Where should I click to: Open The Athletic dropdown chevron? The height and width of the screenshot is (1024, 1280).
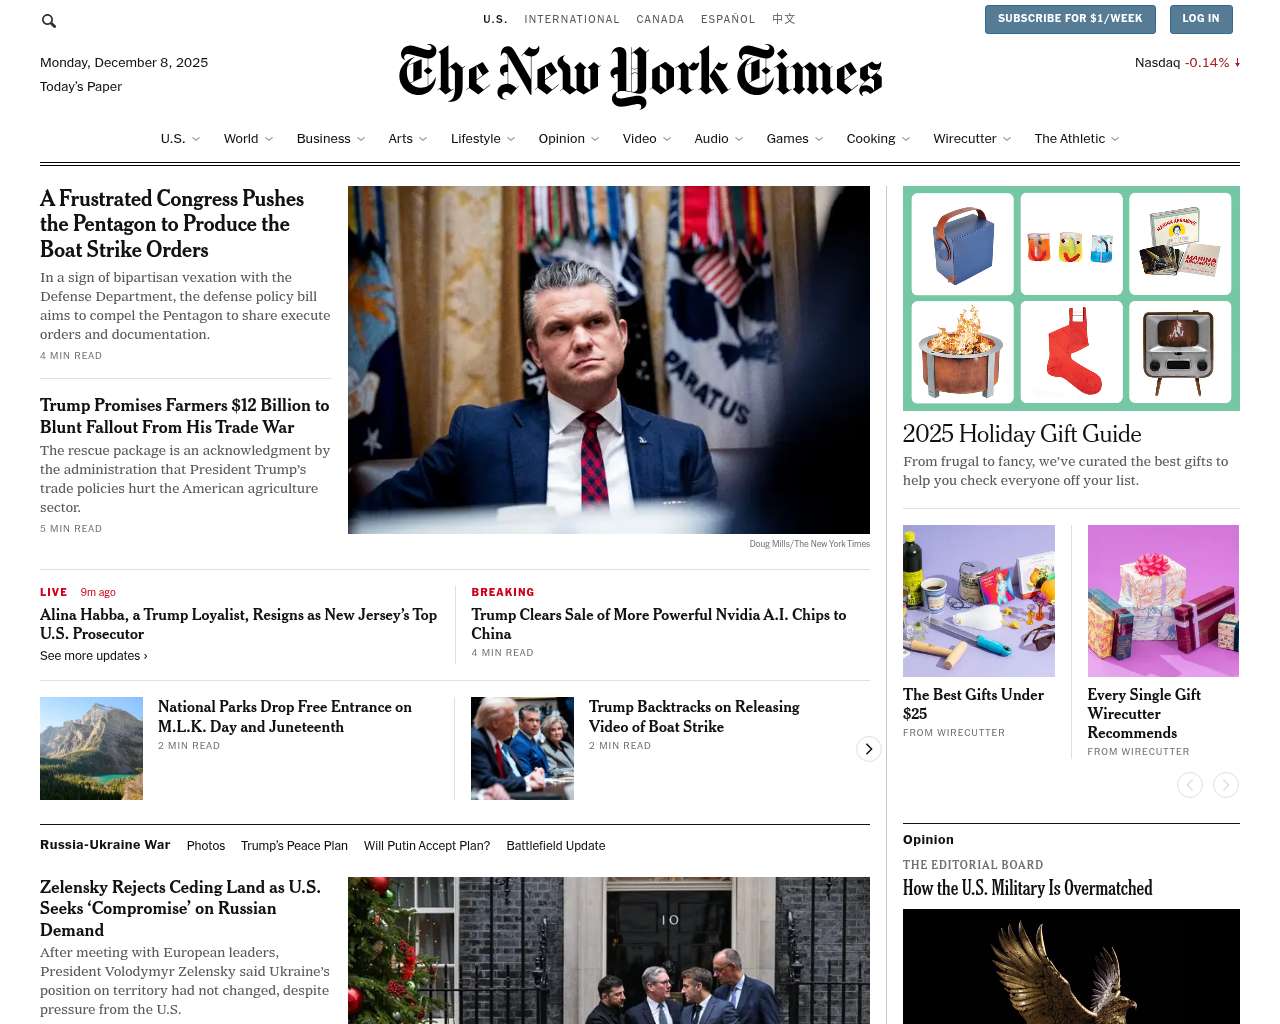pos(1115,139)
